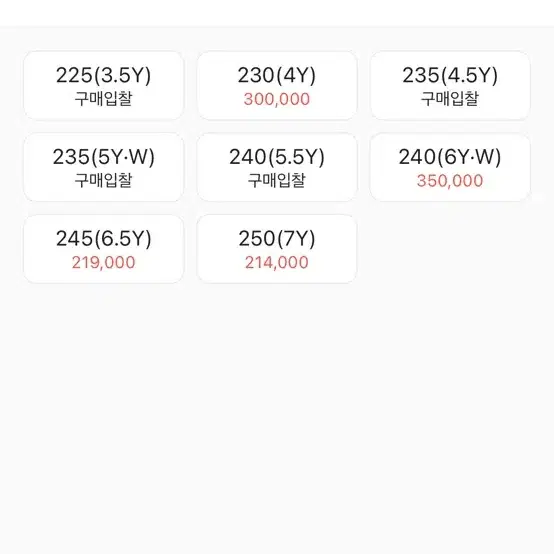Choose size 250(7Y)
The width and height of the screenshot is (554, 554).
[277, 249]
